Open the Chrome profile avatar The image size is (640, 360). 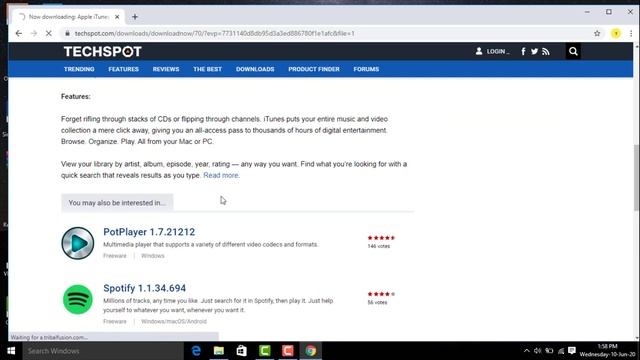[x=616, y=33]
